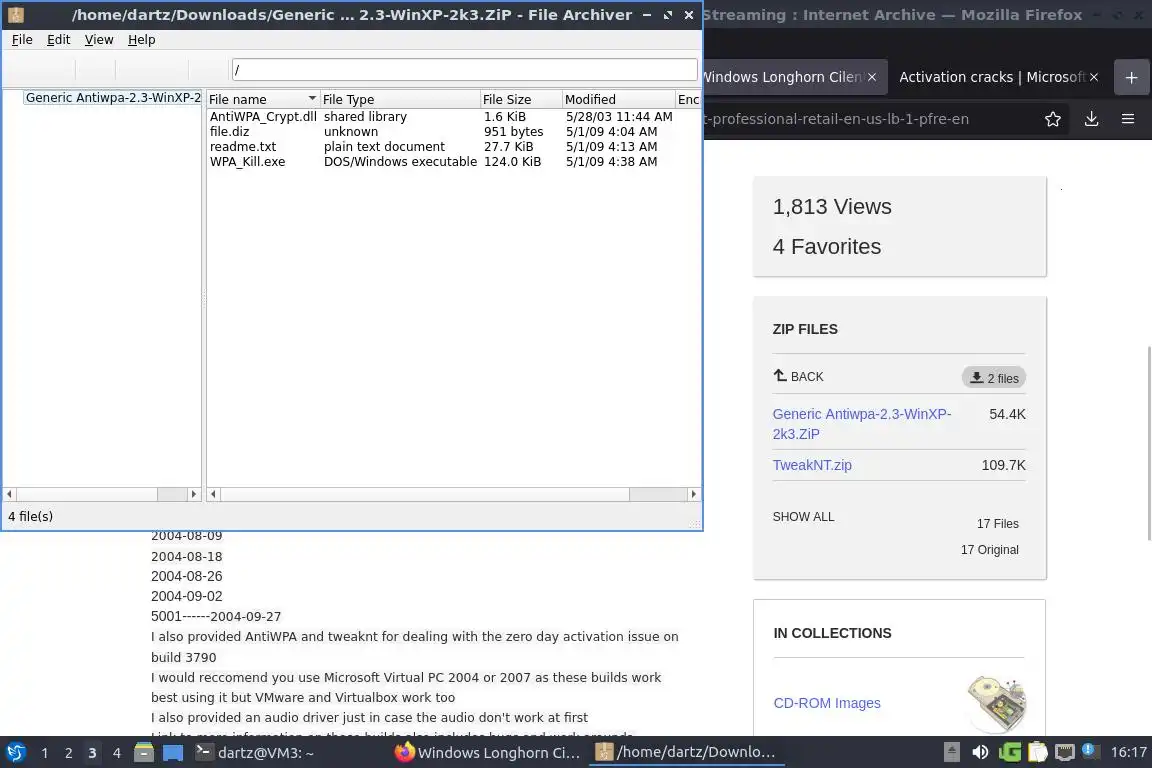Click the file list horizontal scrollbar
Image resolution: width=1152 pixels, height=768 pixels.
(x=454, y=494)
